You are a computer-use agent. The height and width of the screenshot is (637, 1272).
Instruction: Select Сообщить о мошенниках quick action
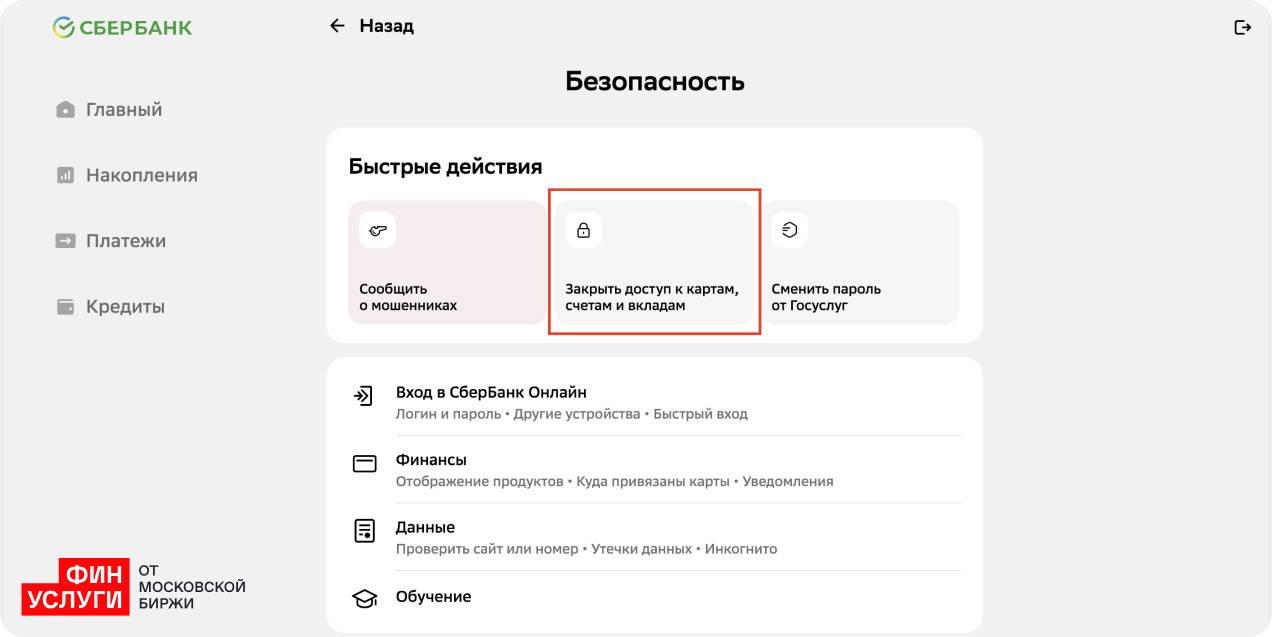(x=446, y=263)
